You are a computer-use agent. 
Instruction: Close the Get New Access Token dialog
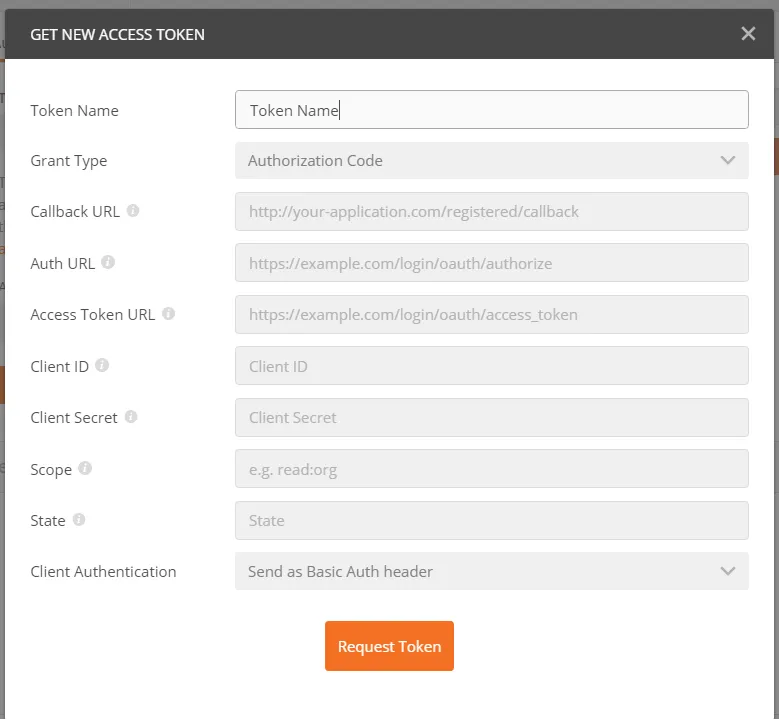pos(748,34)
